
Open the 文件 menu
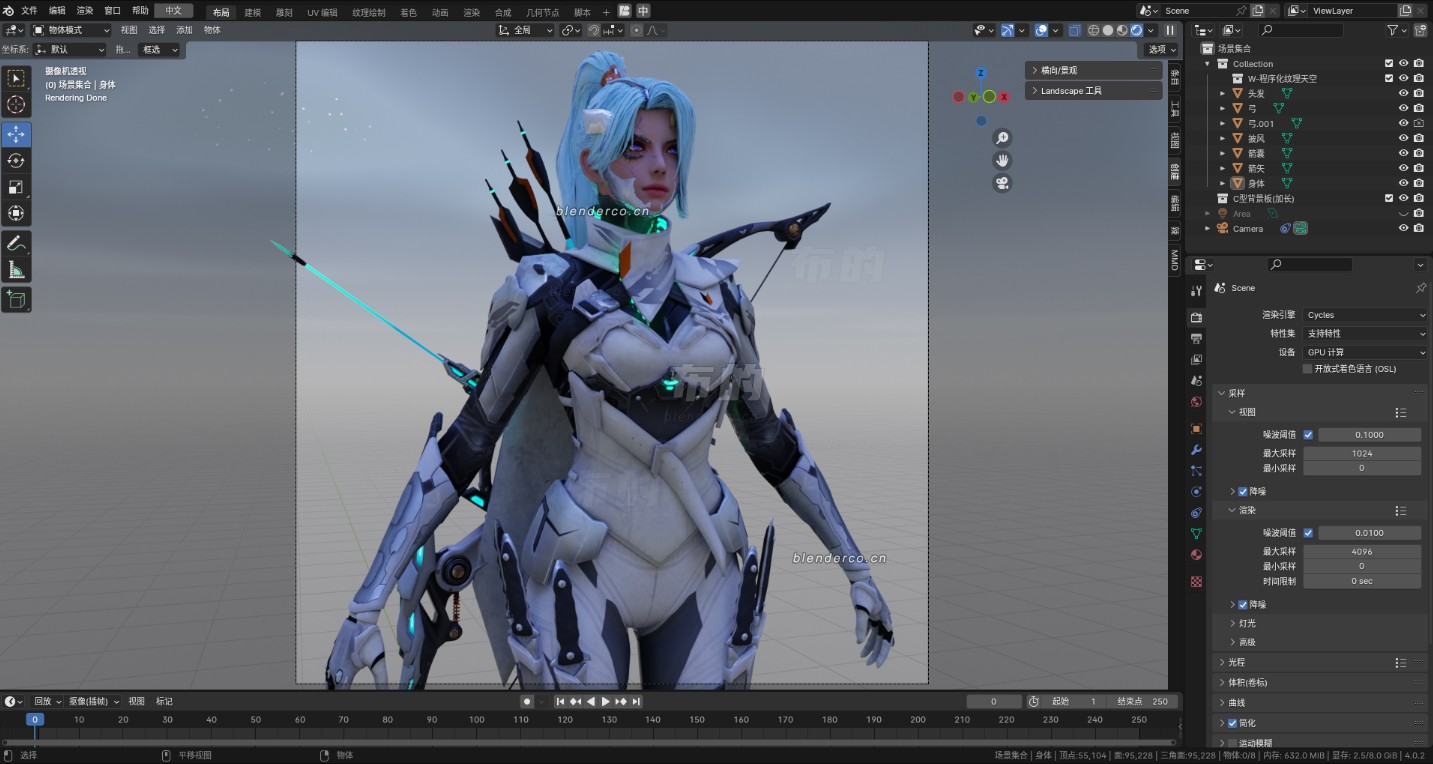coord(29,11)
